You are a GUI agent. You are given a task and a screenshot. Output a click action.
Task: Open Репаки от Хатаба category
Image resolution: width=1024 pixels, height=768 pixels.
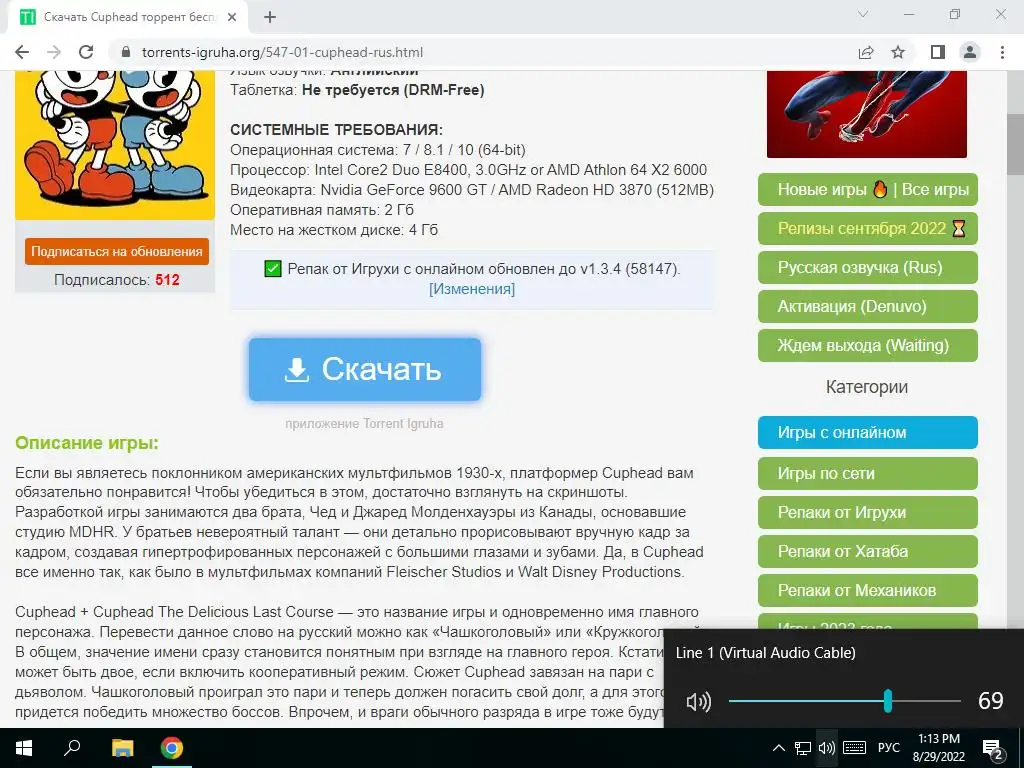coord(868,551)
